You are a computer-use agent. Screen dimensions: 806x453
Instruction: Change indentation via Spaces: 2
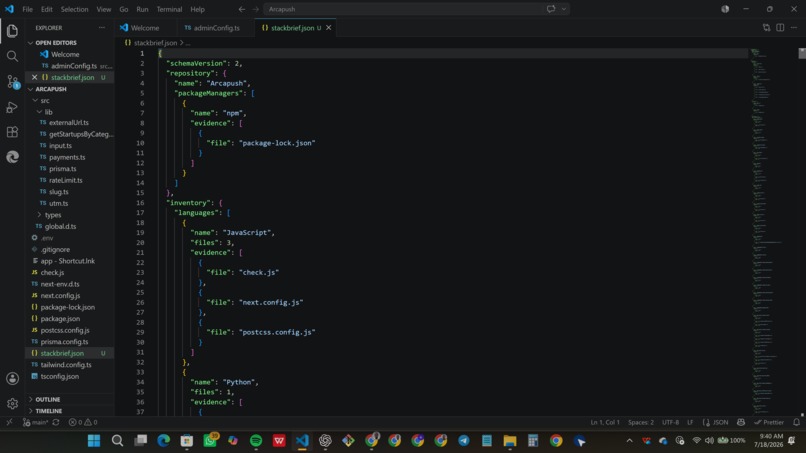tap(640, 422)
